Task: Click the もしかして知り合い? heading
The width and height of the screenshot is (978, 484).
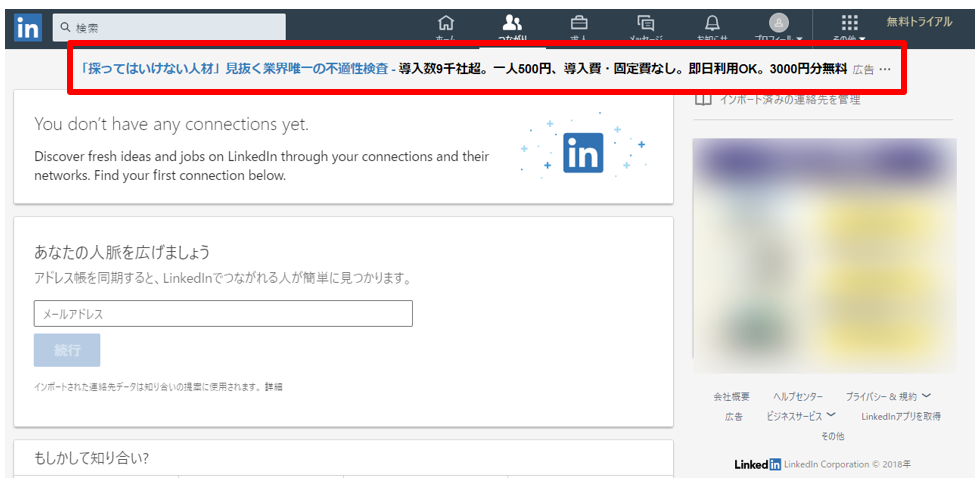Action: [x=91, y=458]
